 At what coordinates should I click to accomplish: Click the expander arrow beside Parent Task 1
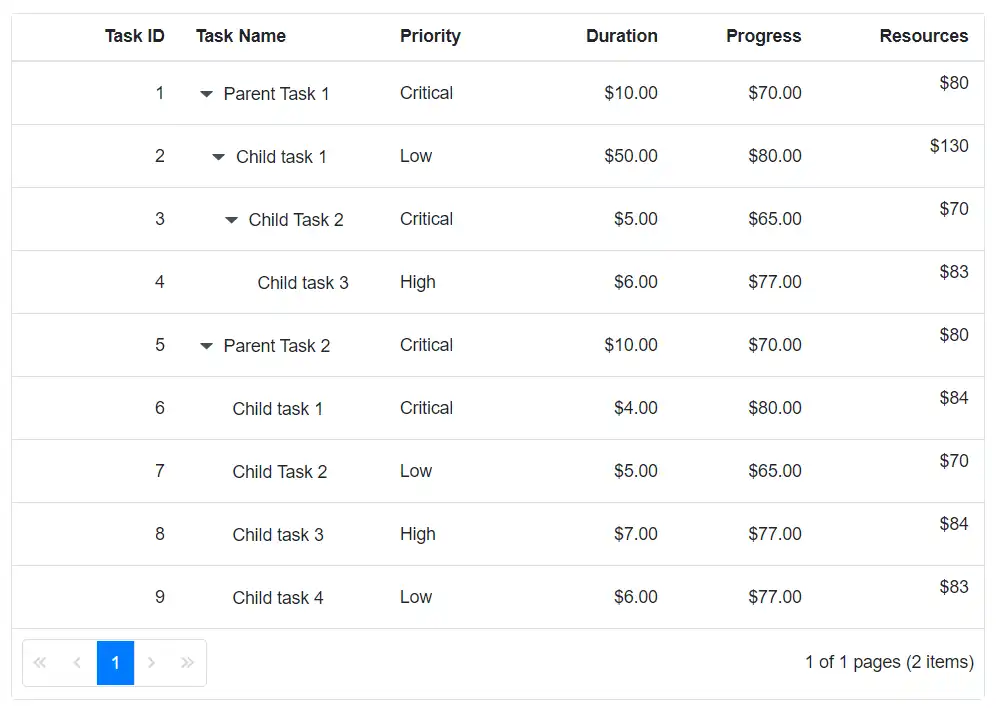[x=206, y=93]
